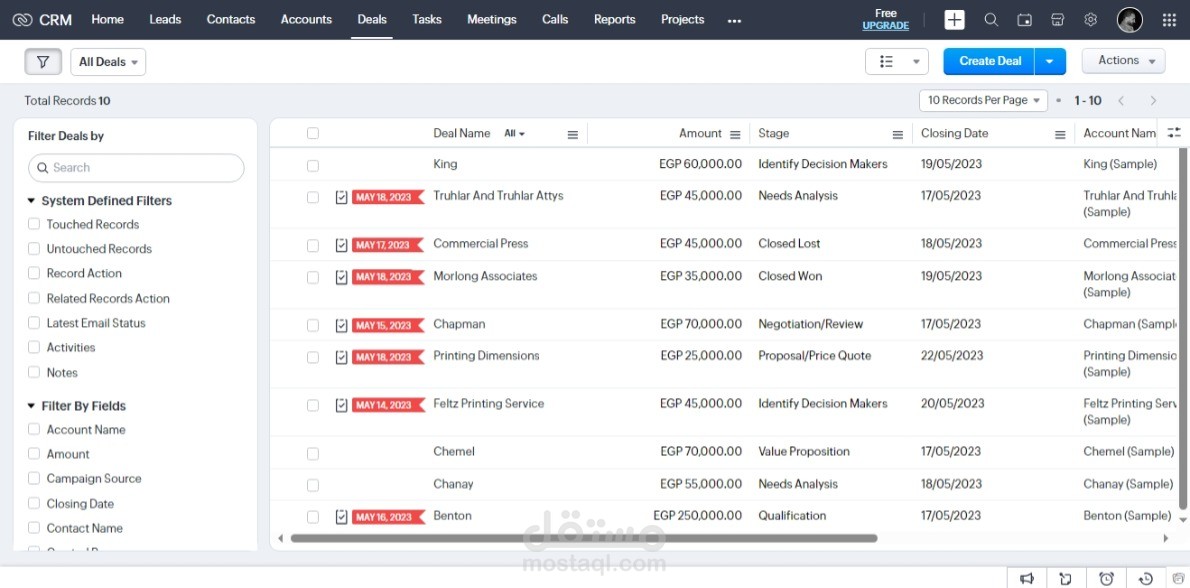Screen dimensions: 1190x588
Task: Click the manage columns icon at table corner
Action: tap(1174, 133)
